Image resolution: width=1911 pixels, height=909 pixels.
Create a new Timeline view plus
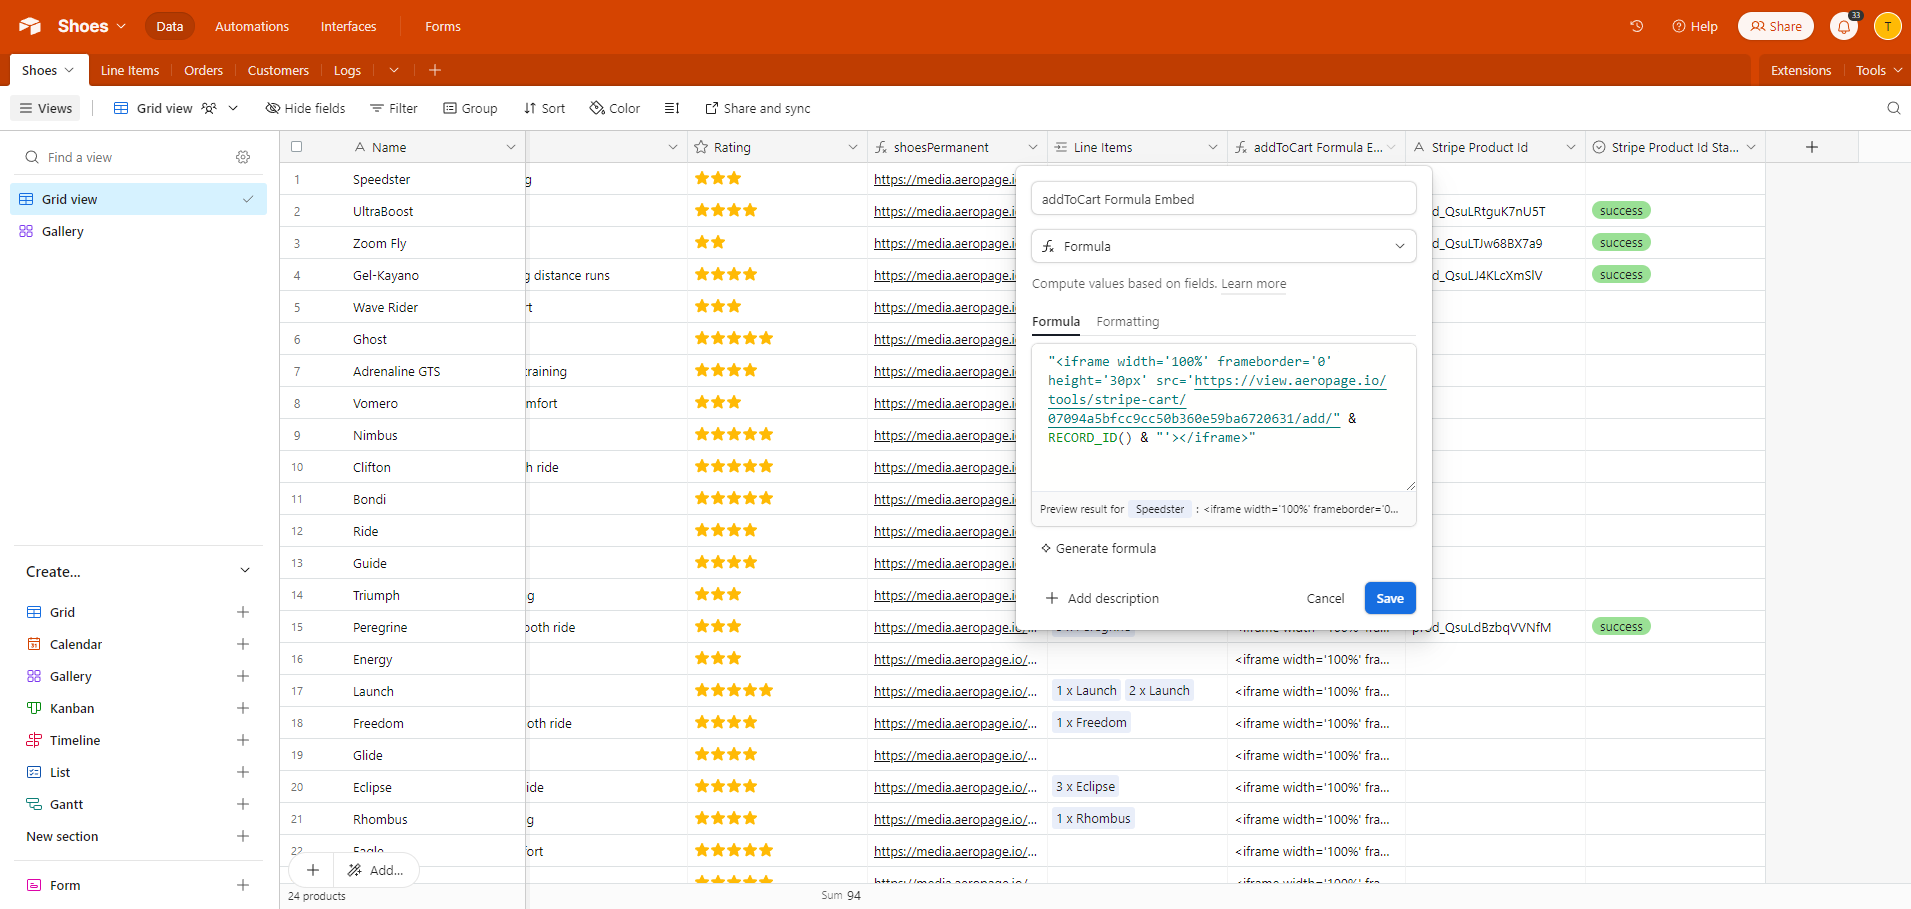tap(242, 740)
